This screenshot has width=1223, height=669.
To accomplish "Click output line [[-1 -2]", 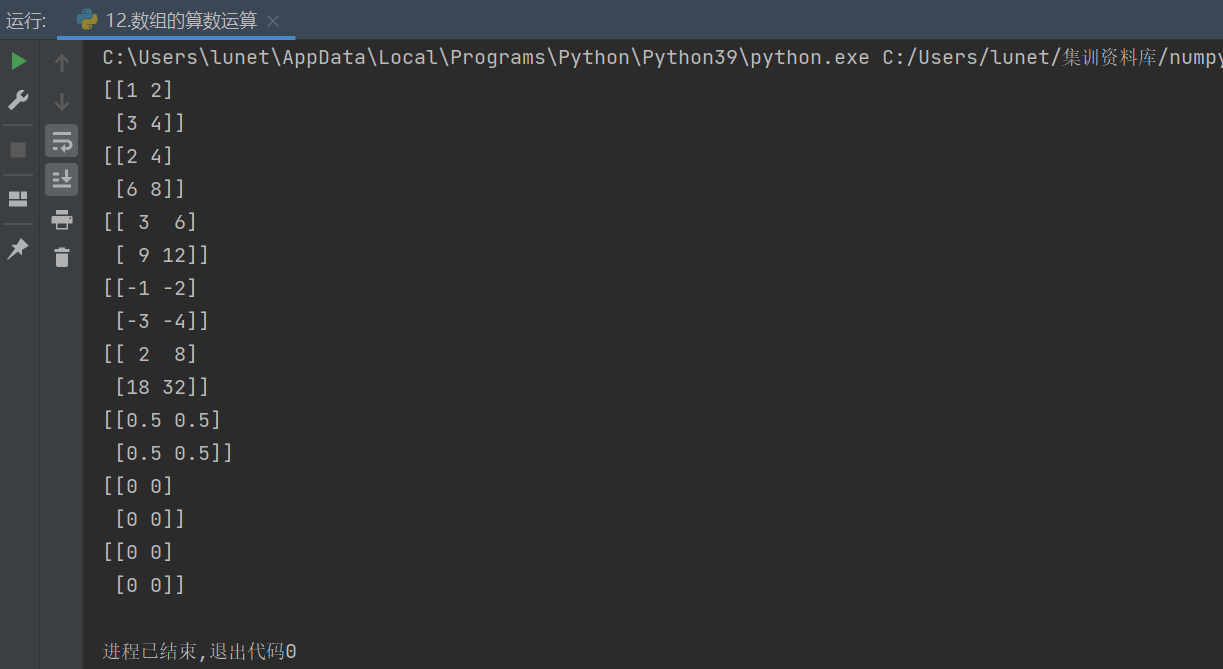I will [150, 288].
